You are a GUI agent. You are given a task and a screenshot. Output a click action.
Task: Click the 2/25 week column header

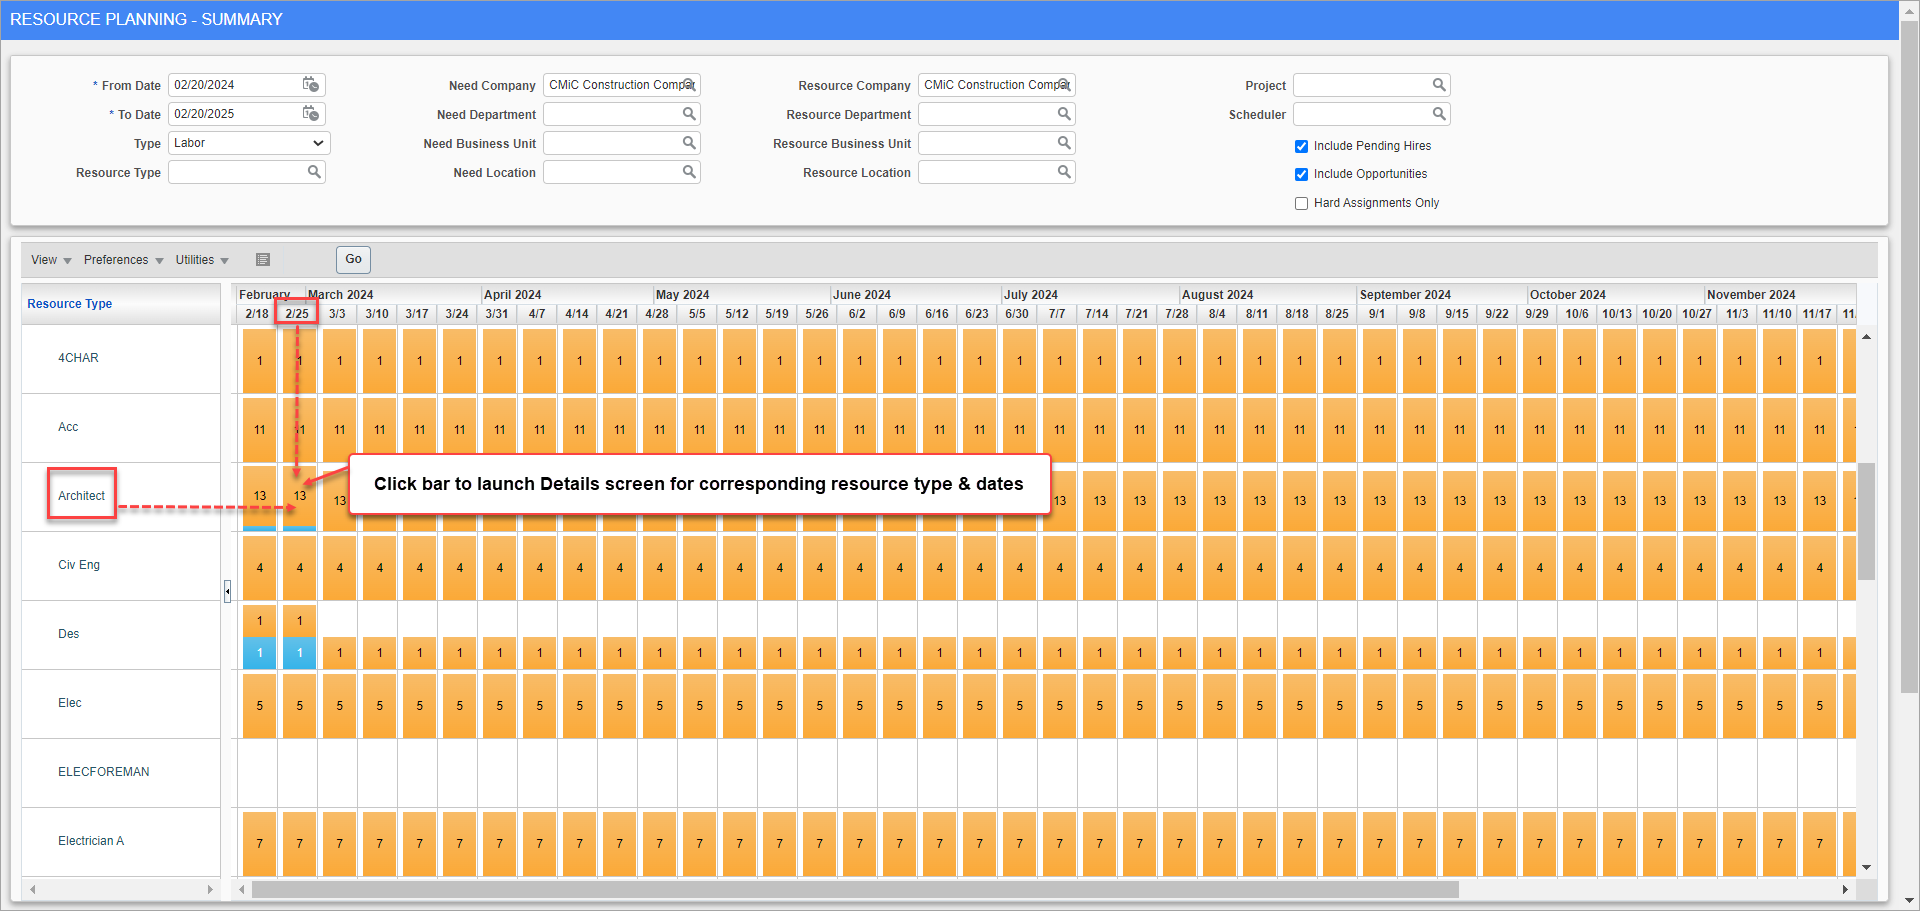point(297,314)
